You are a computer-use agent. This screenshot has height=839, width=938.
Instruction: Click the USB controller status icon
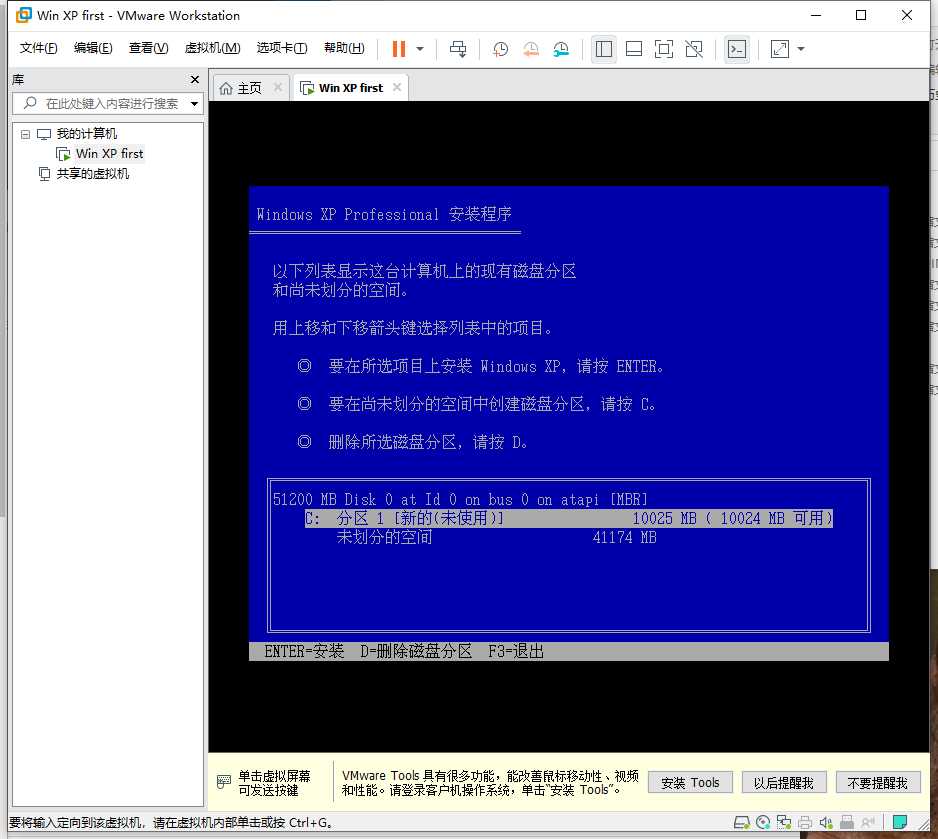click(846, 823)
